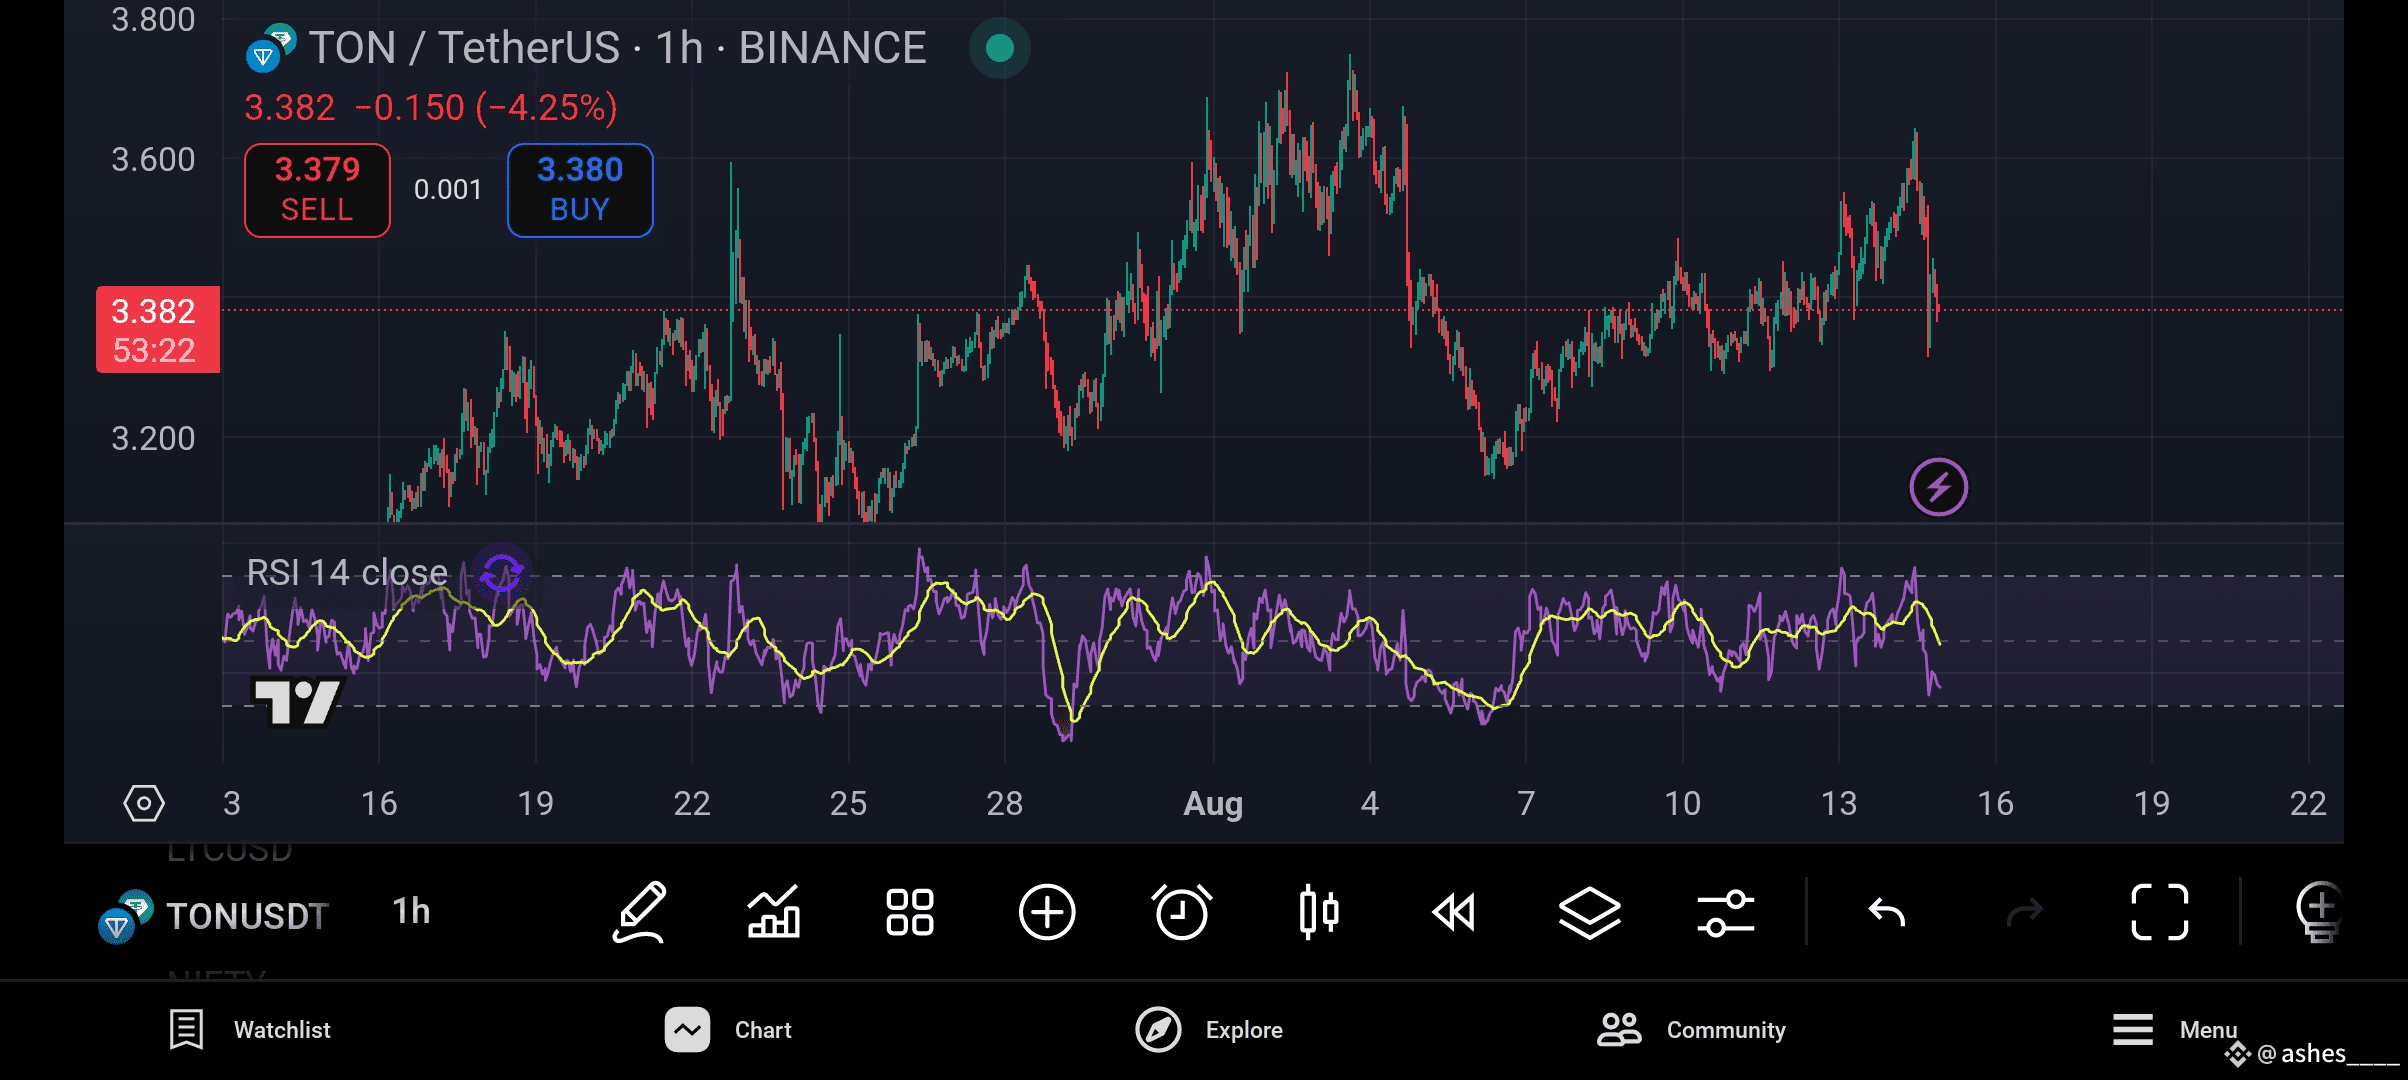Click the Aug date axis label
This screenshot has width=2408, height=1080.
tap(1213, 803)
